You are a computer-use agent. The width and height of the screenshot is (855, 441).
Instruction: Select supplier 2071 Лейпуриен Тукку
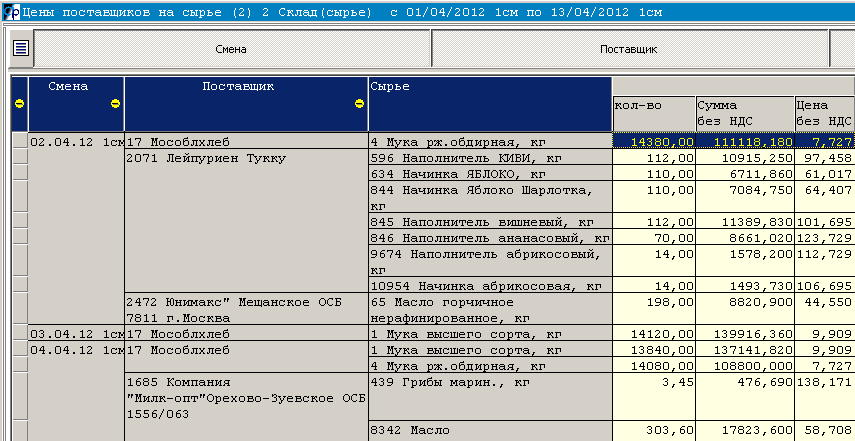click(246, 221)
